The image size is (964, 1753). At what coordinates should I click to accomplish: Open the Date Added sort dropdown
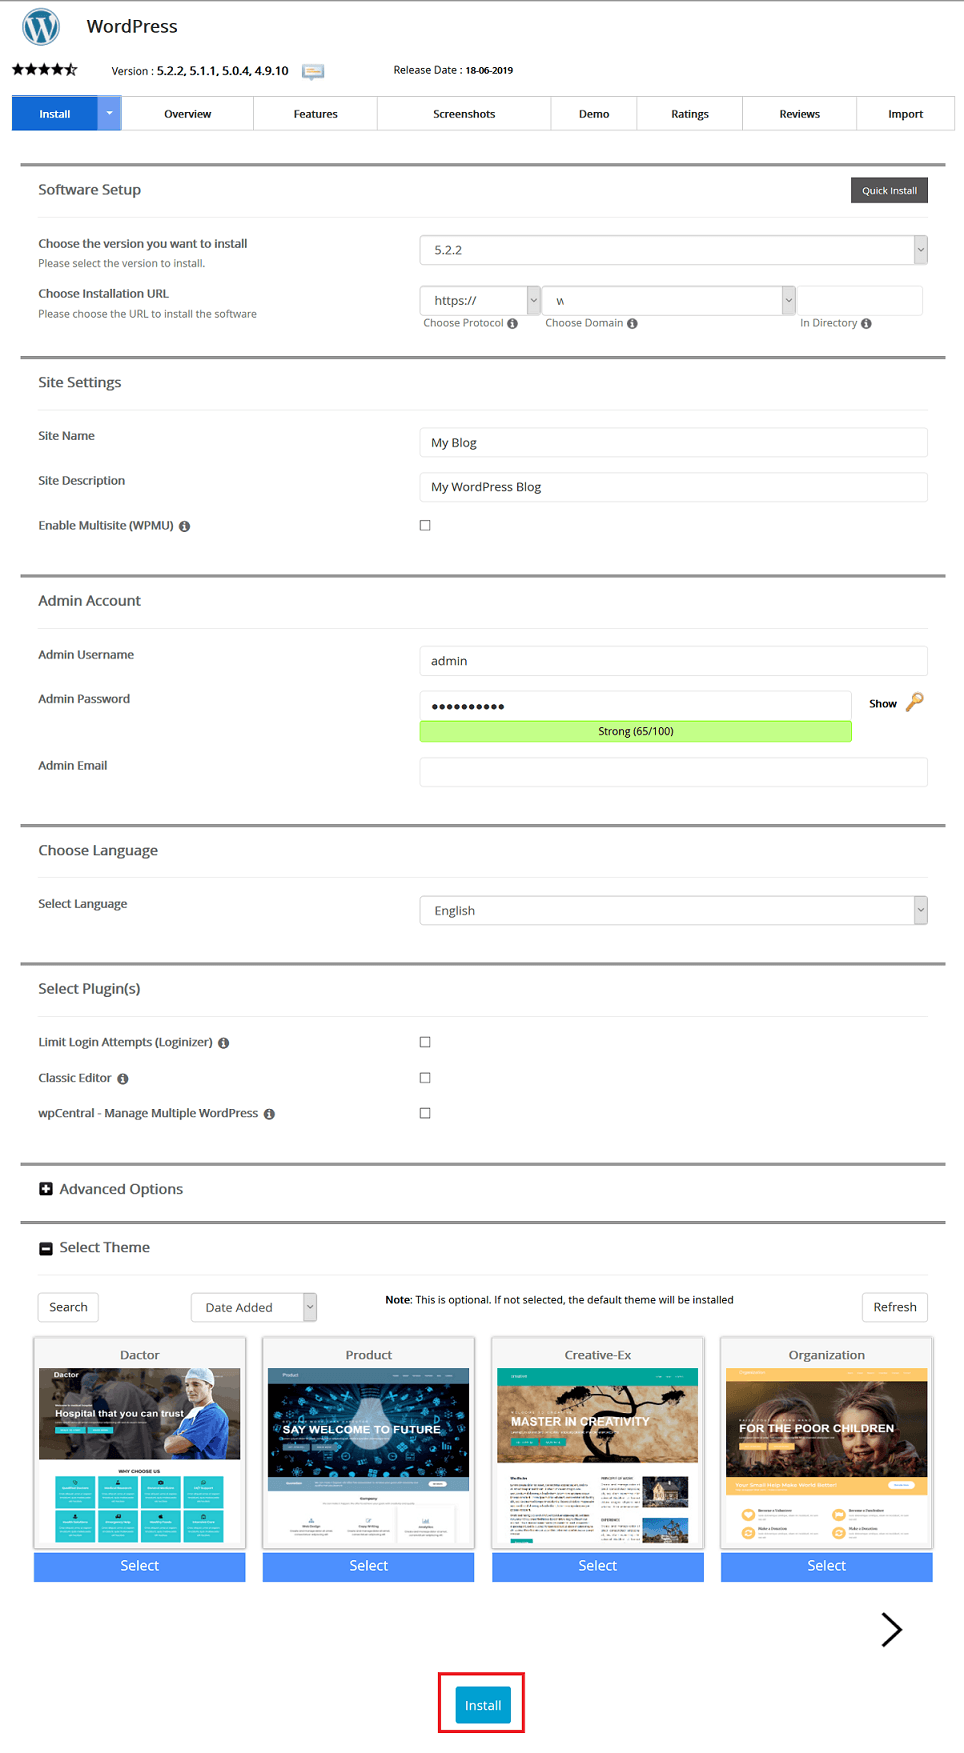pos(254,1307)
